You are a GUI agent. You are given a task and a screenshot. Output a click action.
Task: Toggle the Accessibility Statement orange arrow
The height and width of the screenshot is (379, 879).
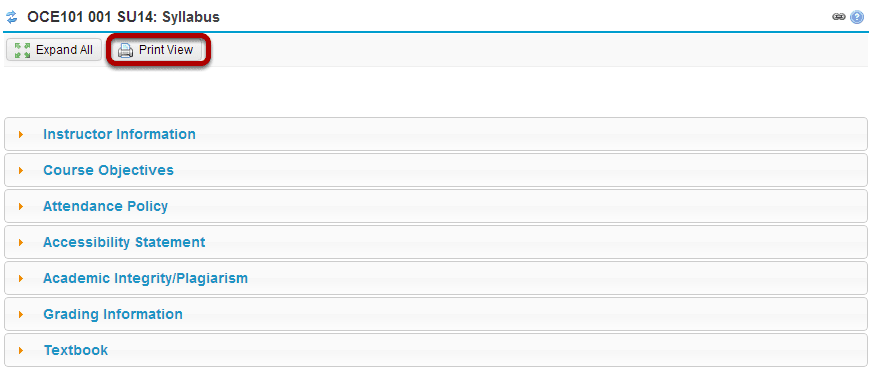click(21, 242)
